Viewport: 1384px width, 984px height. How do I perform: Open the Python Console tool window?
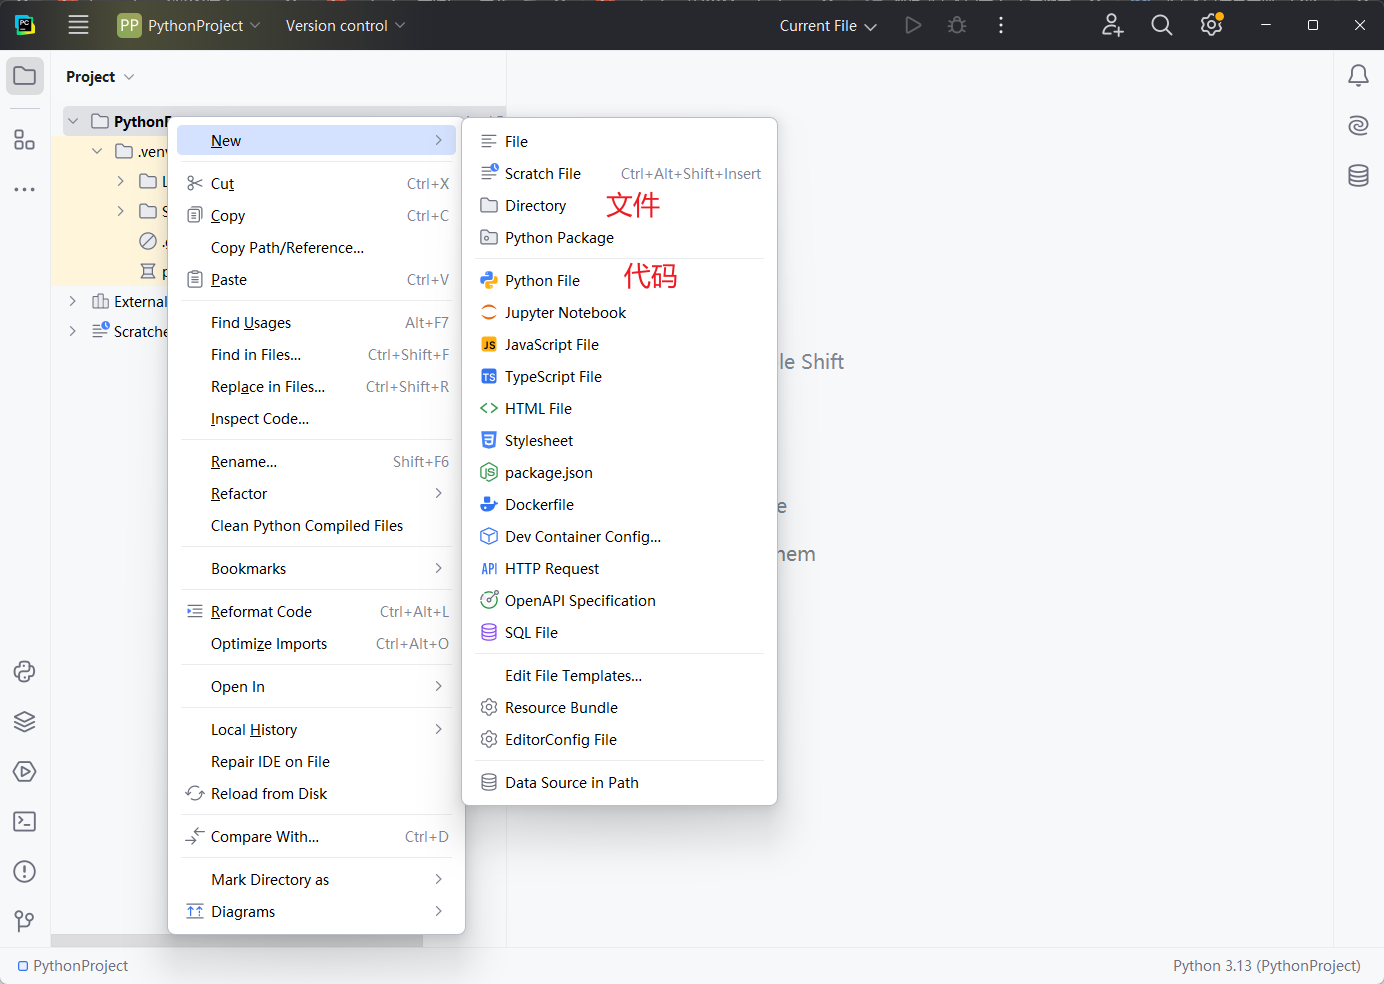pyautogui.click(x=25, y=672)
